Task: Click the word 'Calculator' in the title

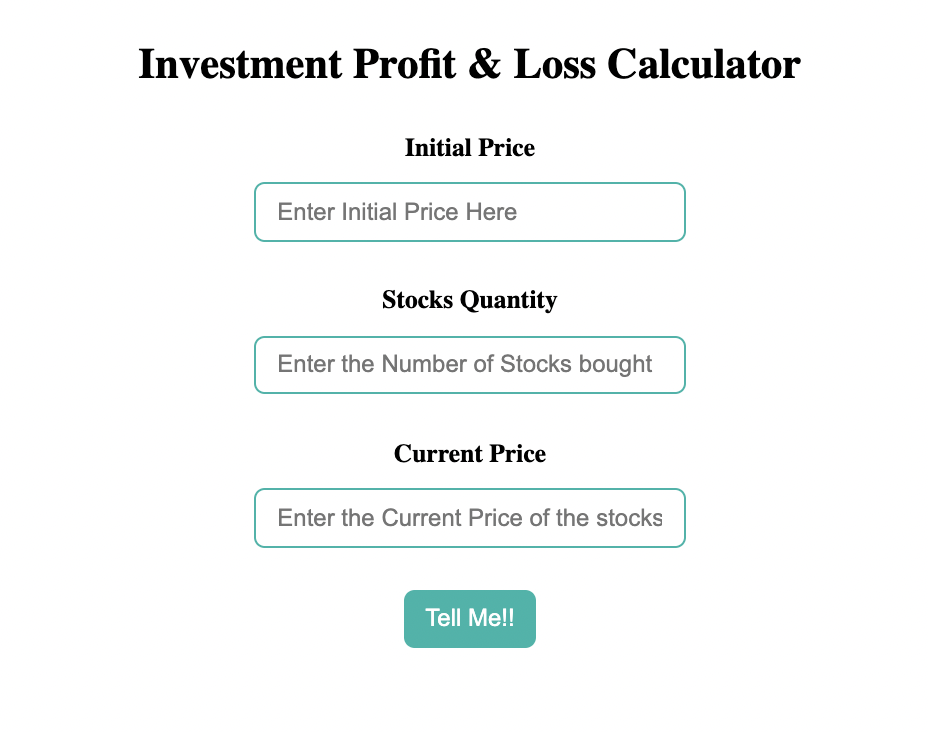Action: click(x=704, y=63)
